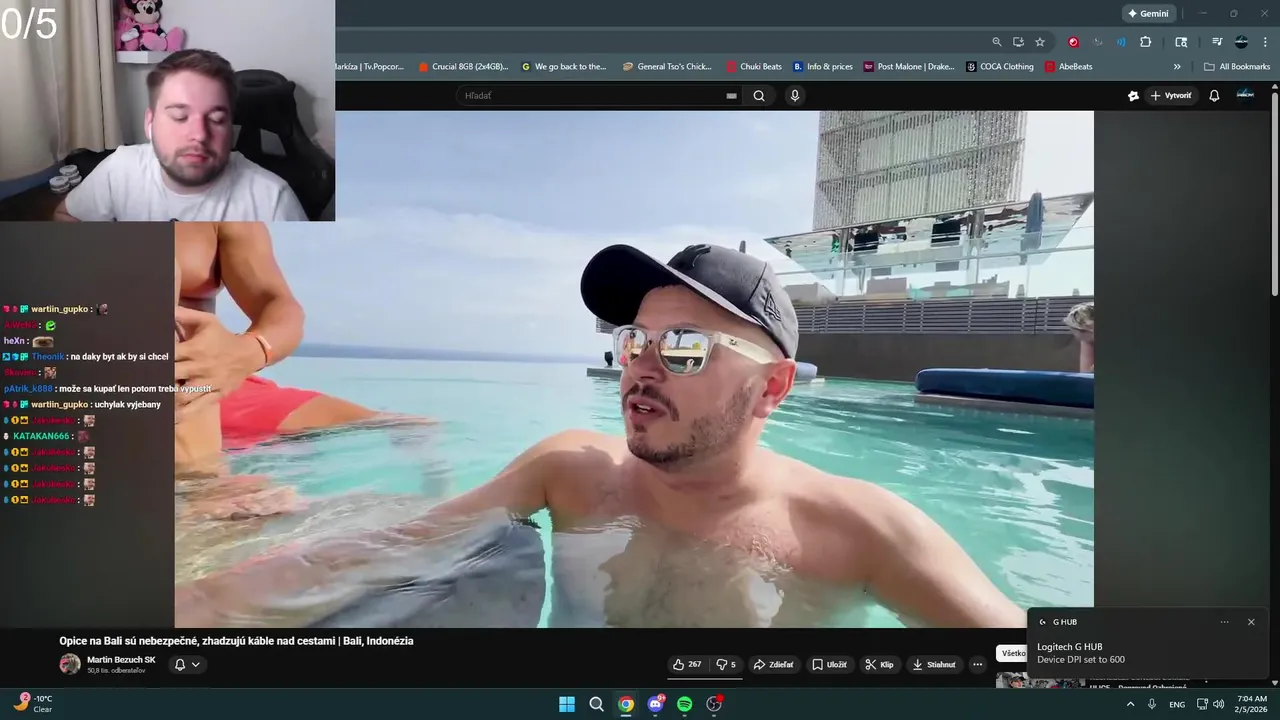Image resolution: width=1280 pixels, height=720 pixels.
Task: Click the video title Opice na Bali
Action: coord(236,641)
